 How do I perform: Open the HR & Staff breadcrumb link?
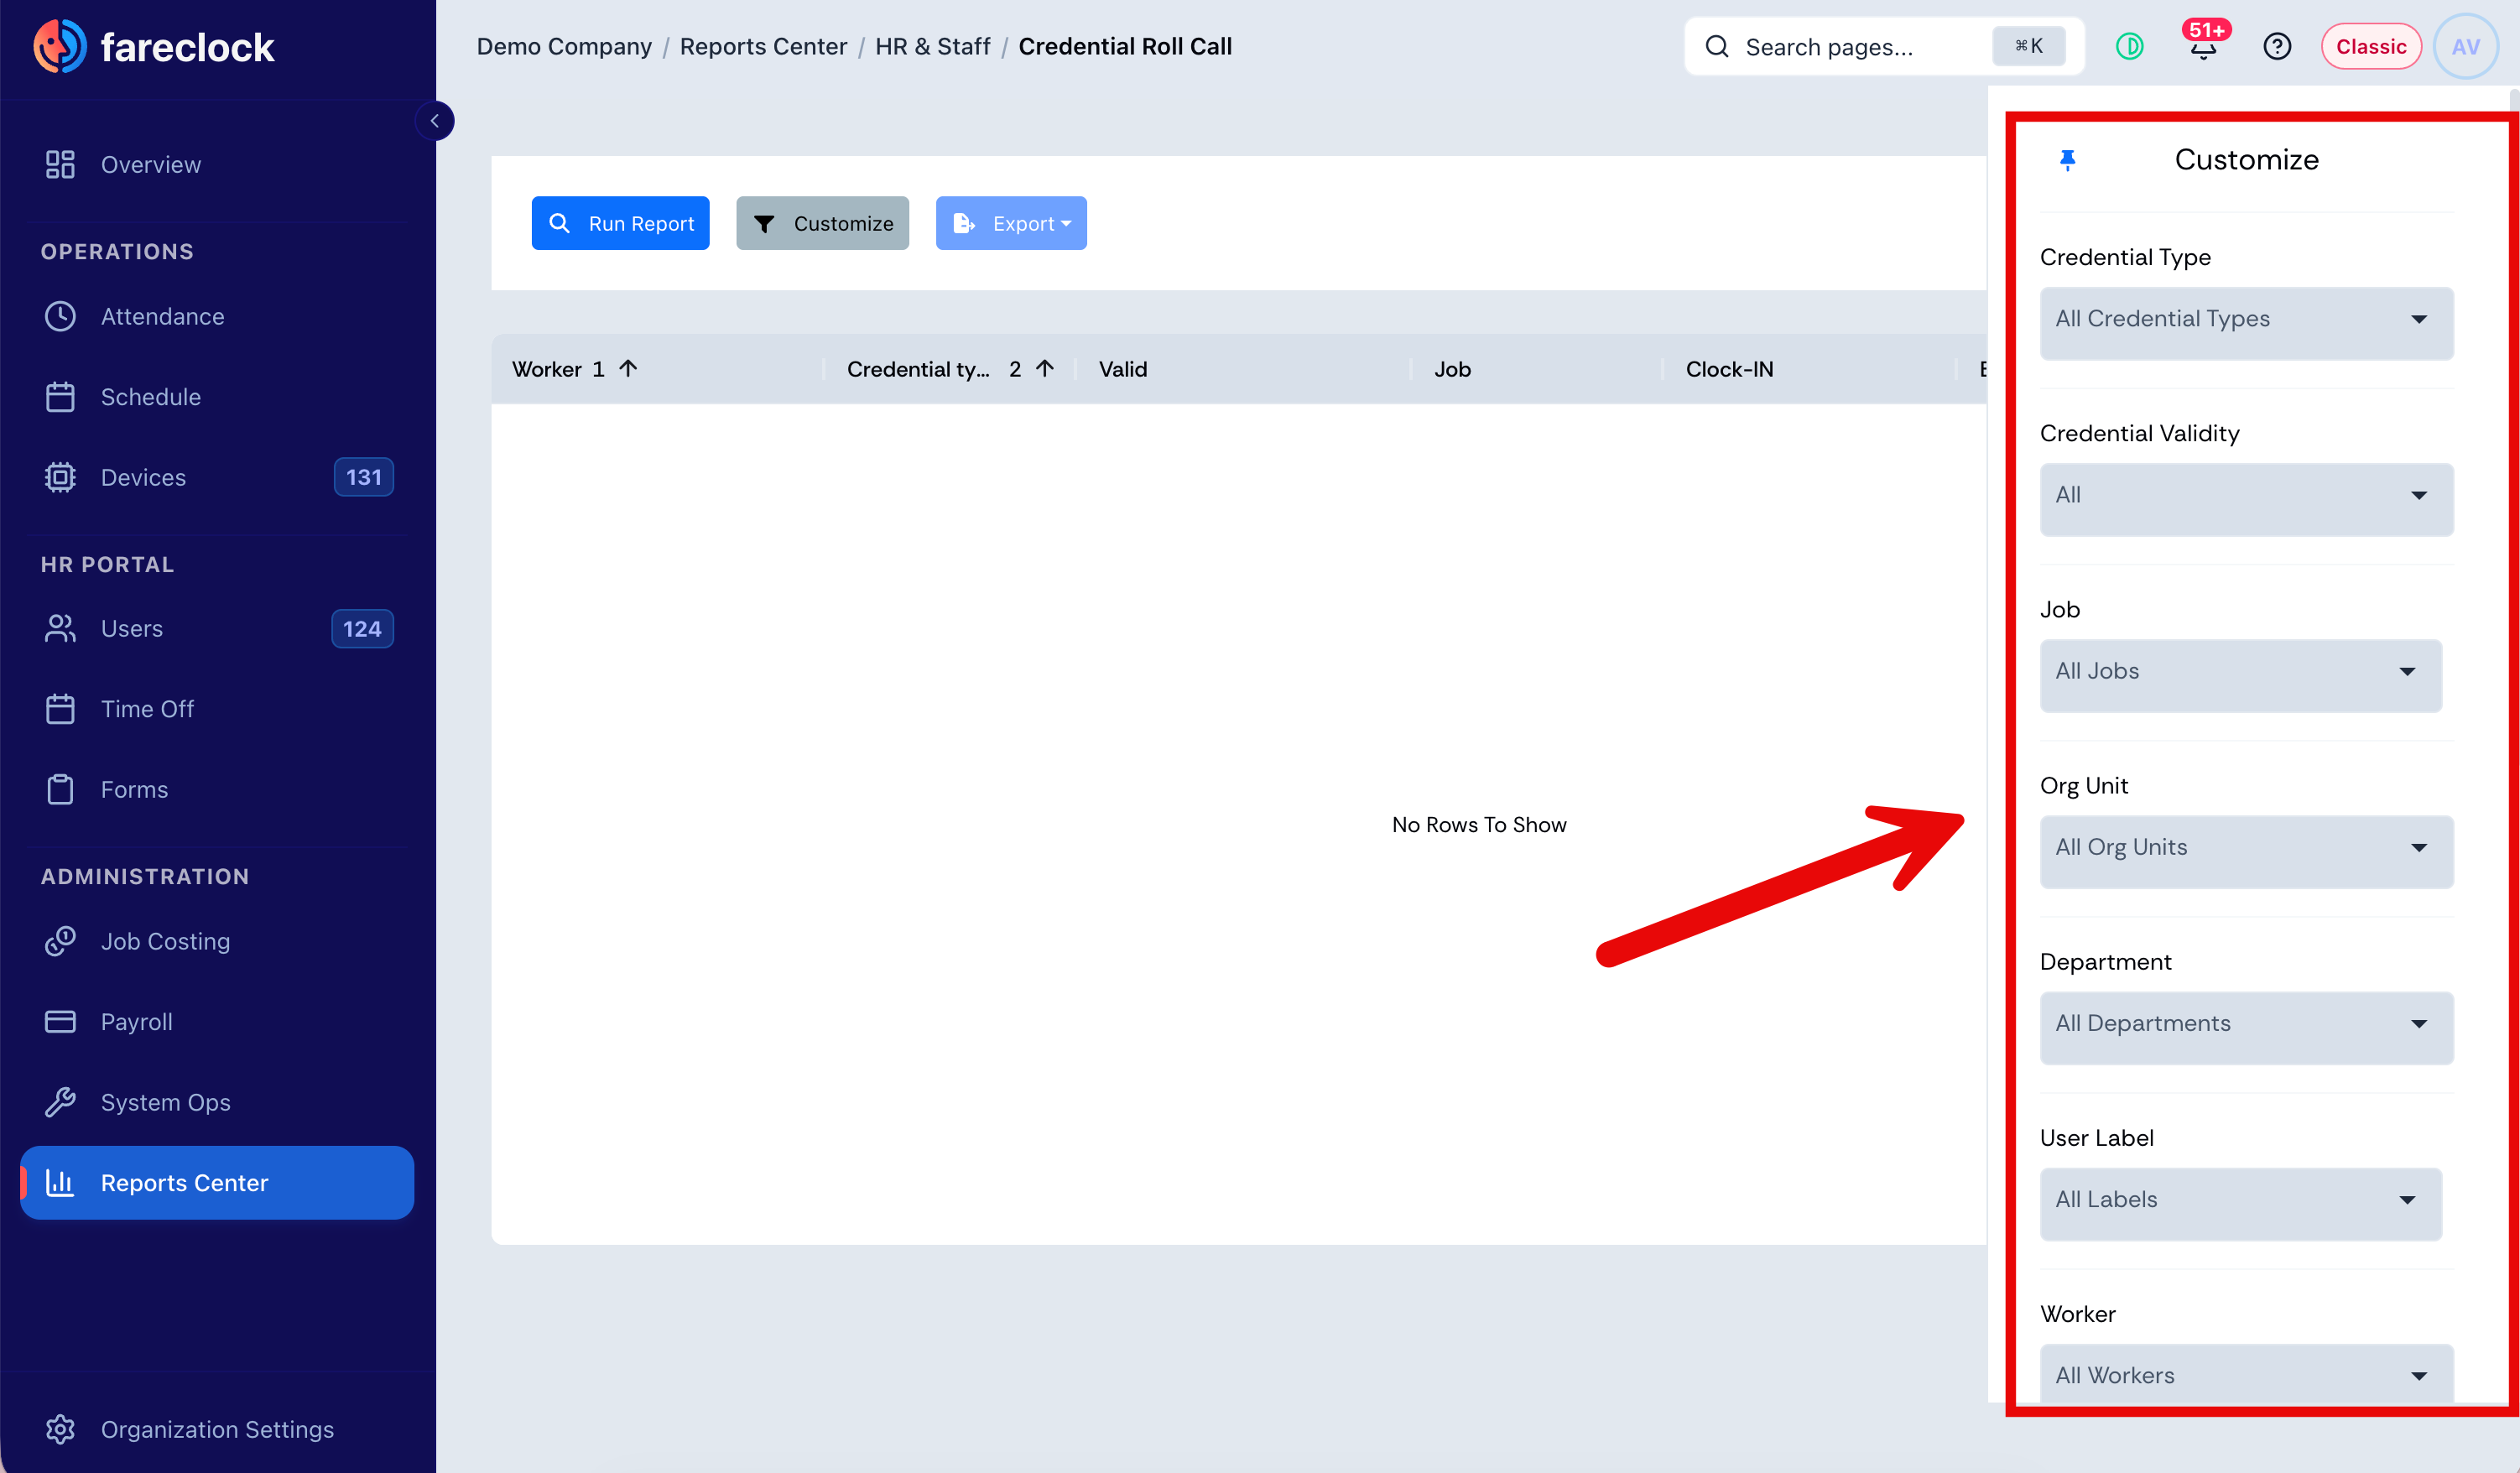(932, 47)
